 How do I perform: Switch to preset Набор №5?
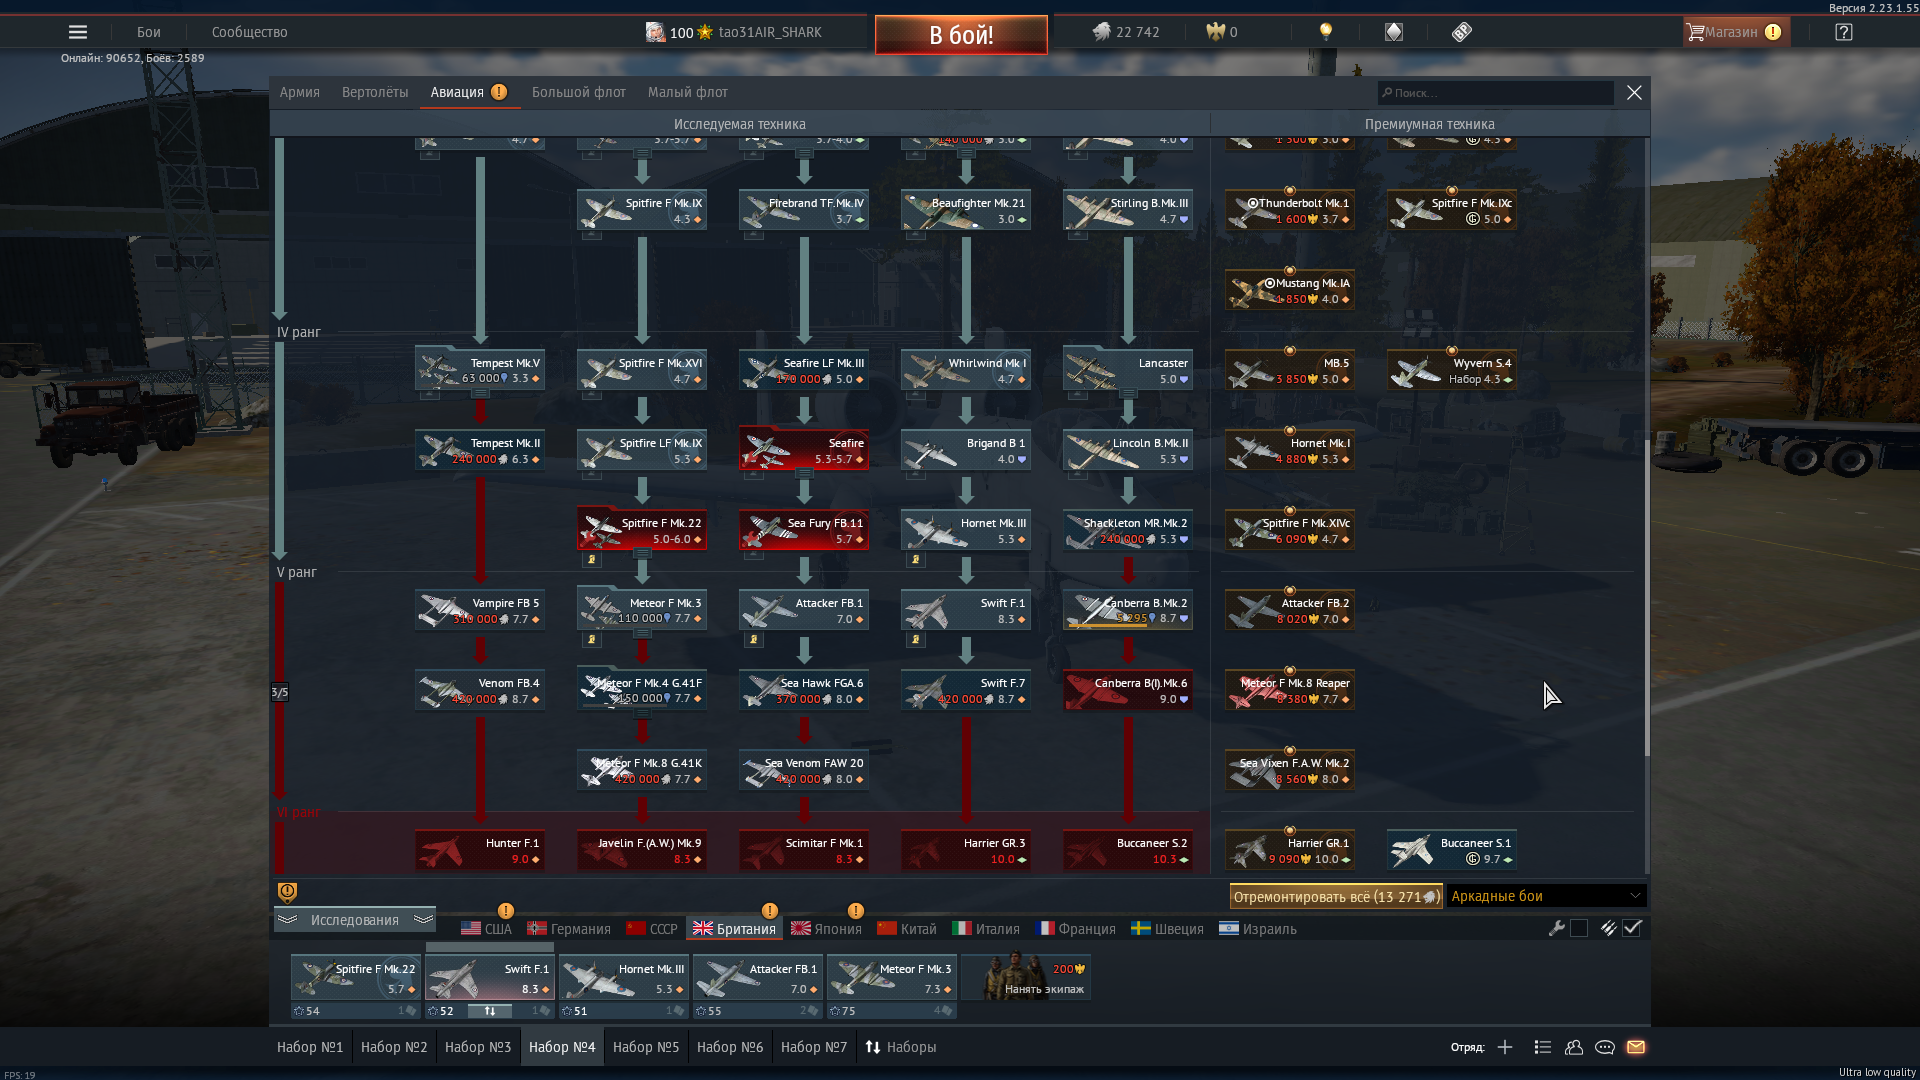point(646,1047)
